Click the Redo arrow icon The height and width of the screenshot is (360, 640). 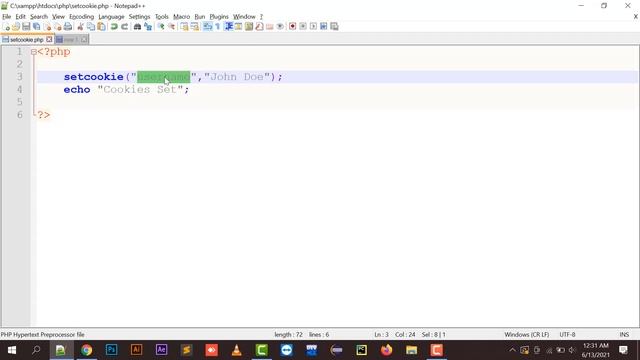(x=124, y=27)
